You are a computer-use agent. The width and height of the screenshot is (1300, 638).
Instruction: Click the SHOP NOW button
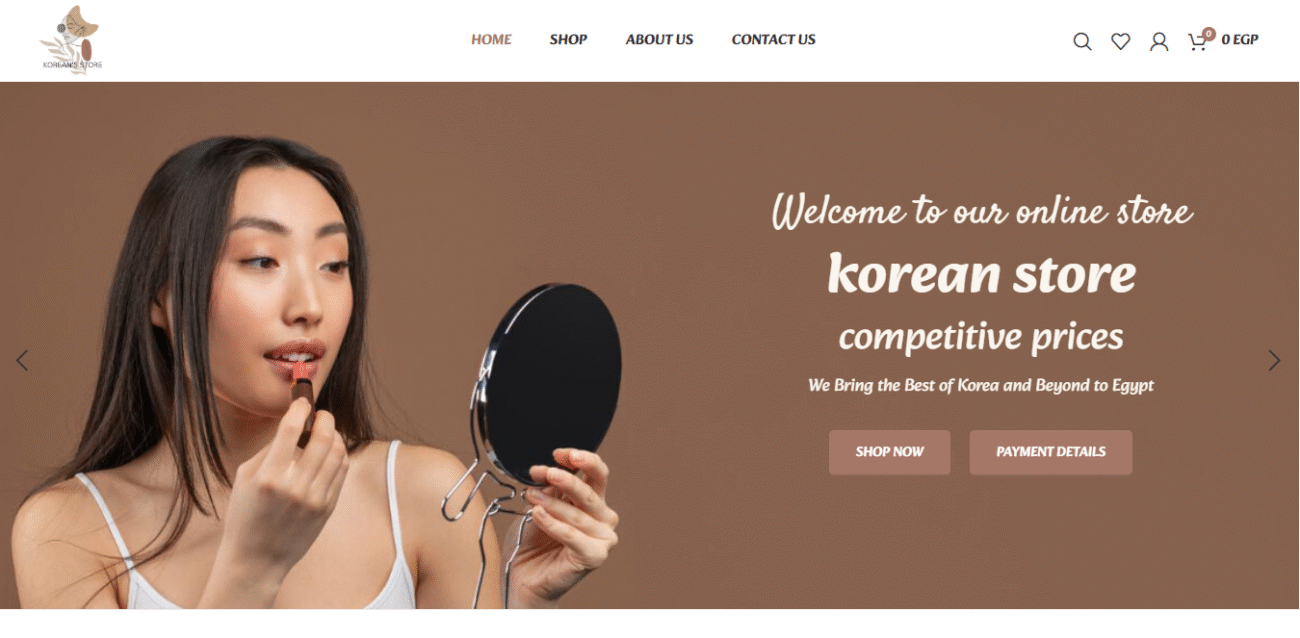(889, 452)
